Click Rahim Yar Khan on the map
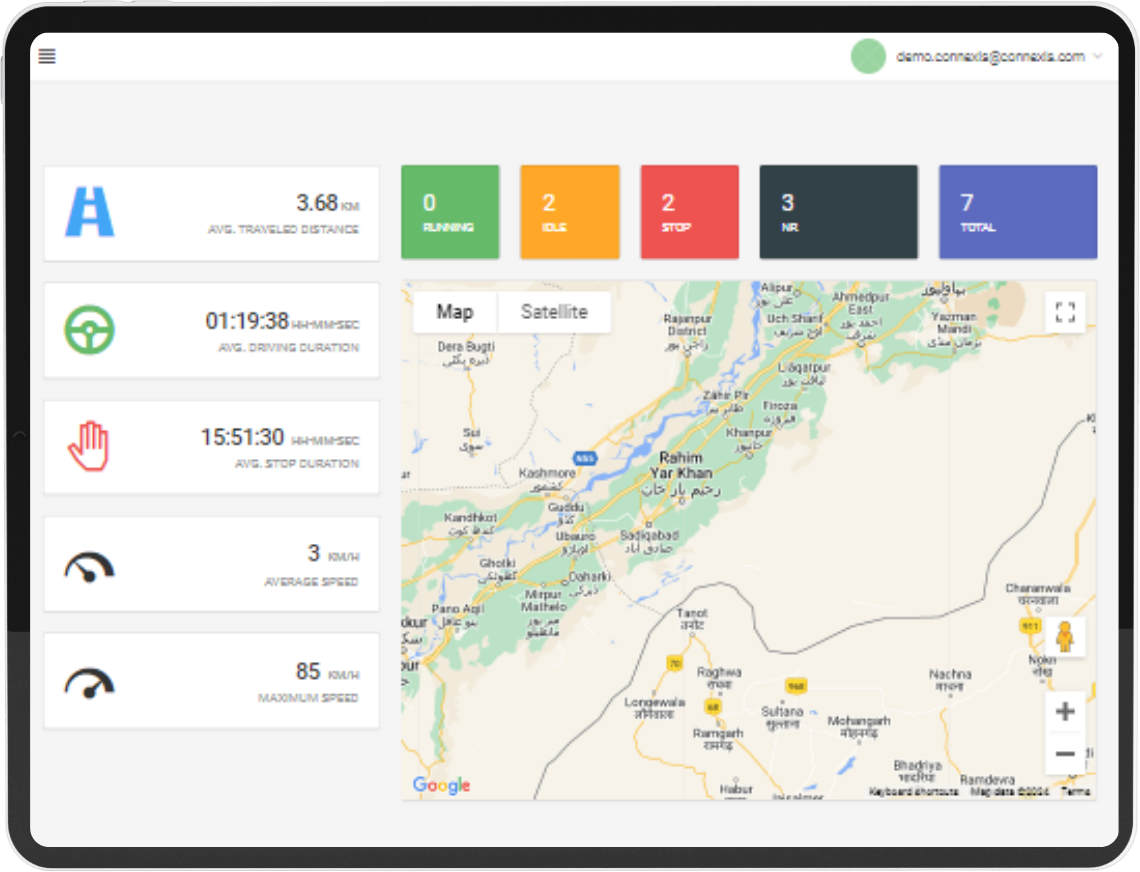The image size is (1140, 872). 680,466
